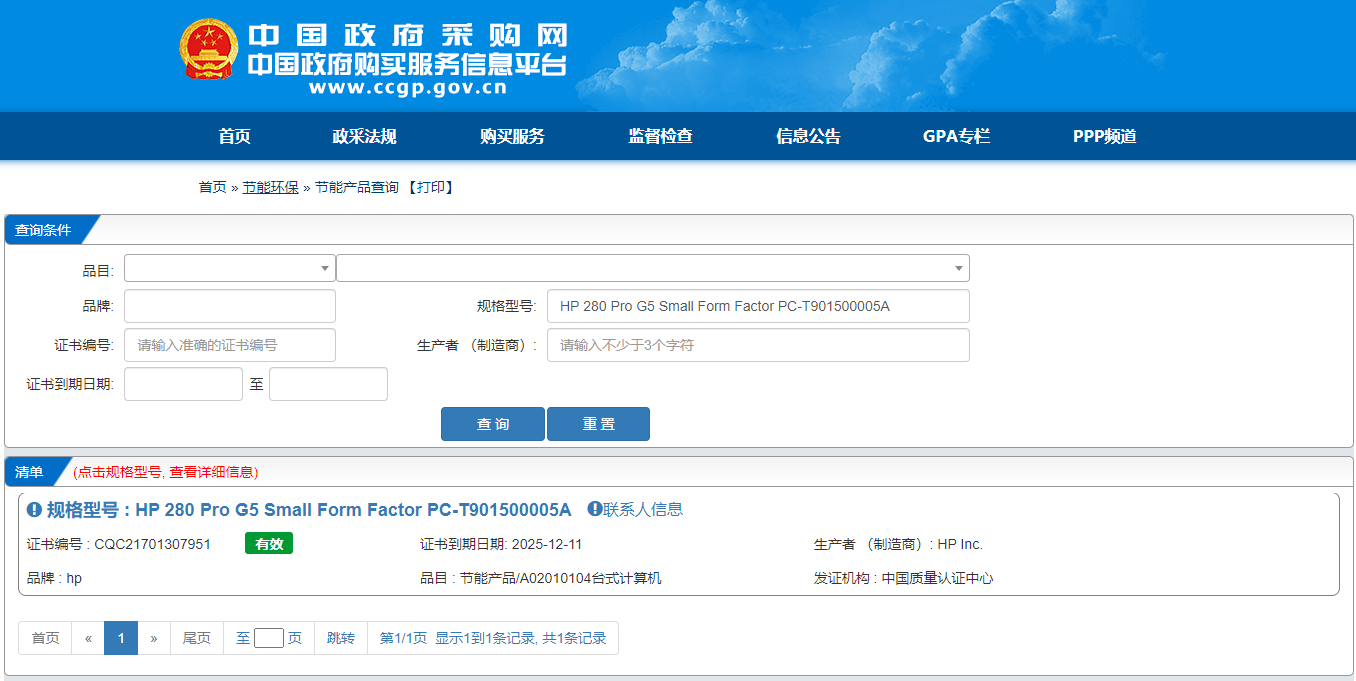
Task: Click the 品目 A02010104台式计算机 text
Action: pyautogui.click(x=541, y=578)
